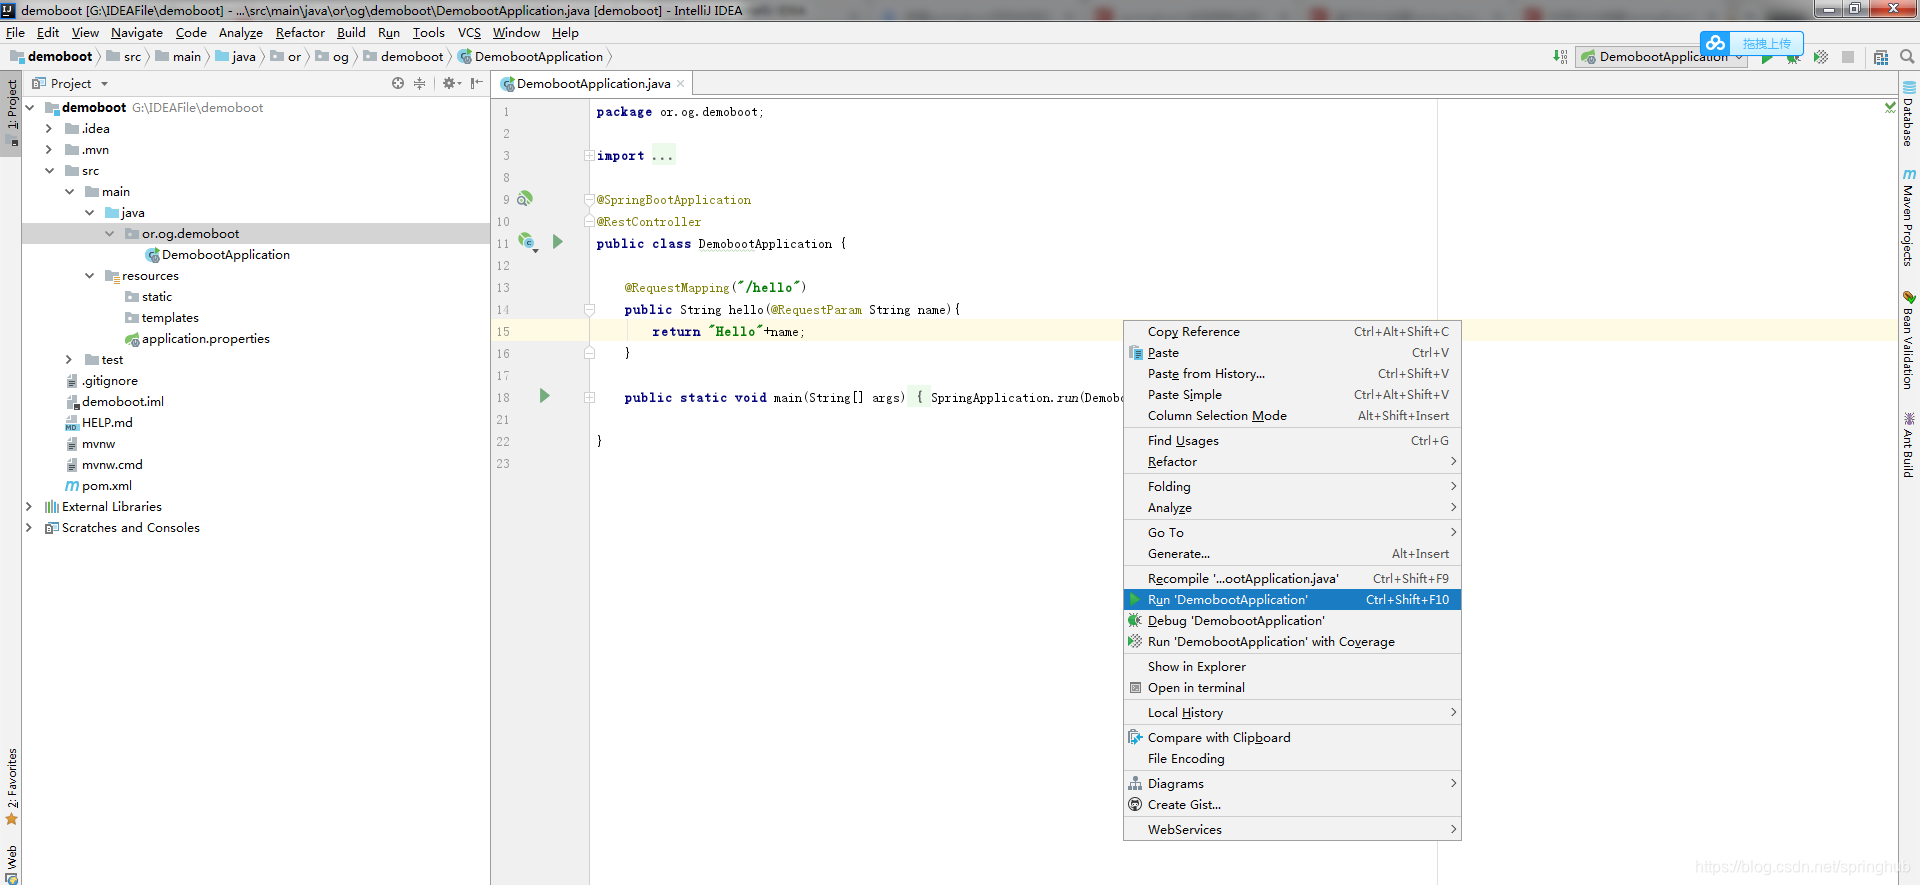Viewport: 1920px width, 885px height.
Task: Open the run configuration dropdown
Action: pos(1660,57)
